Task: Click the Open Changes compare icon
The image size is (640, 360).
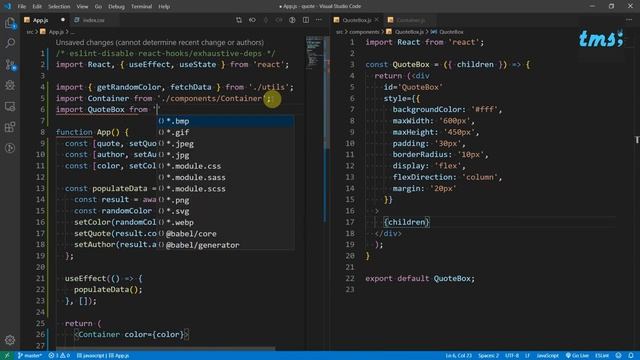Action: click(x=239, y=20)
